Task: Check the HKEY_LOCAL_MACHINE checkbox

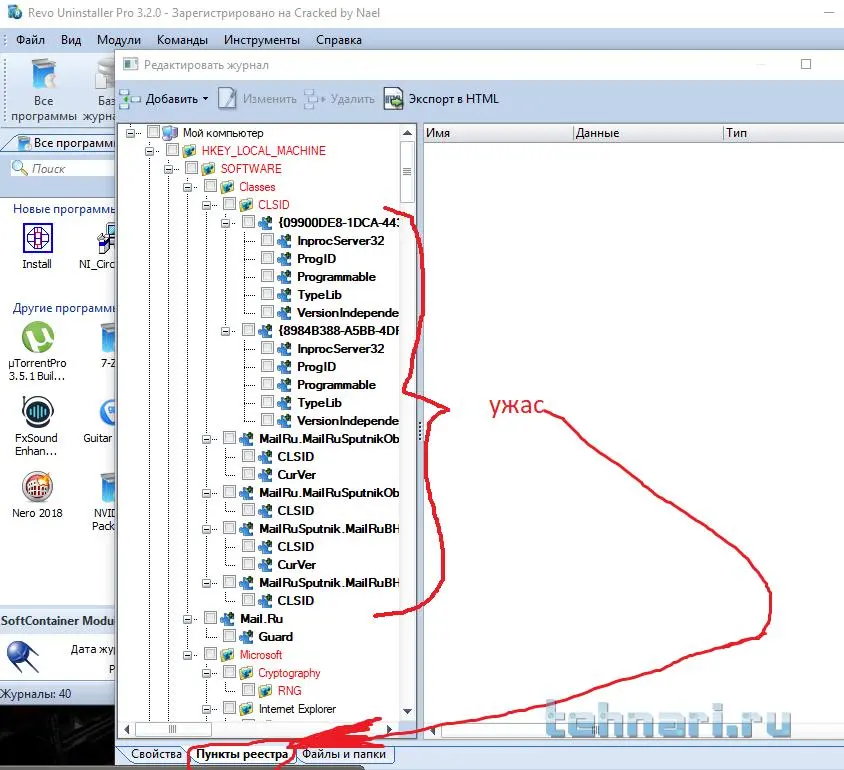Action: click(172, 150)
